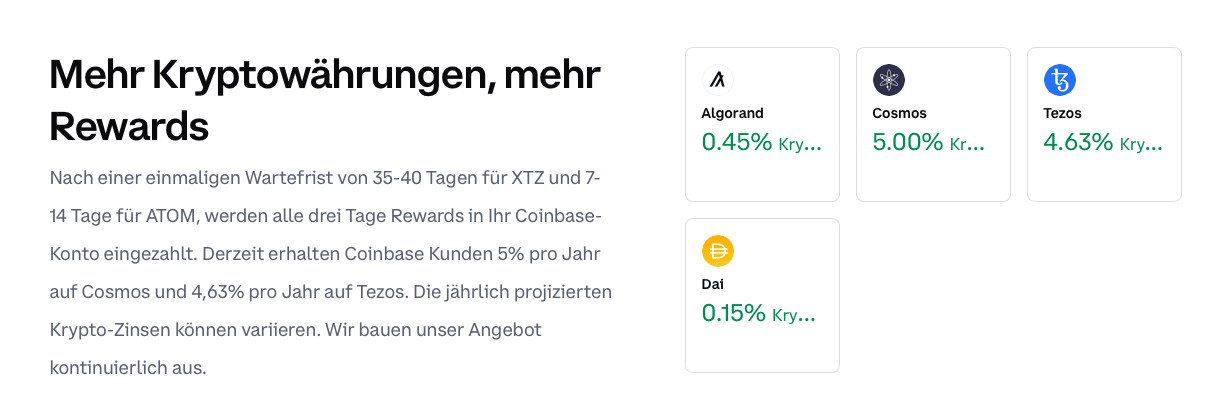Click the blue Tezos logo icon

1060,80
